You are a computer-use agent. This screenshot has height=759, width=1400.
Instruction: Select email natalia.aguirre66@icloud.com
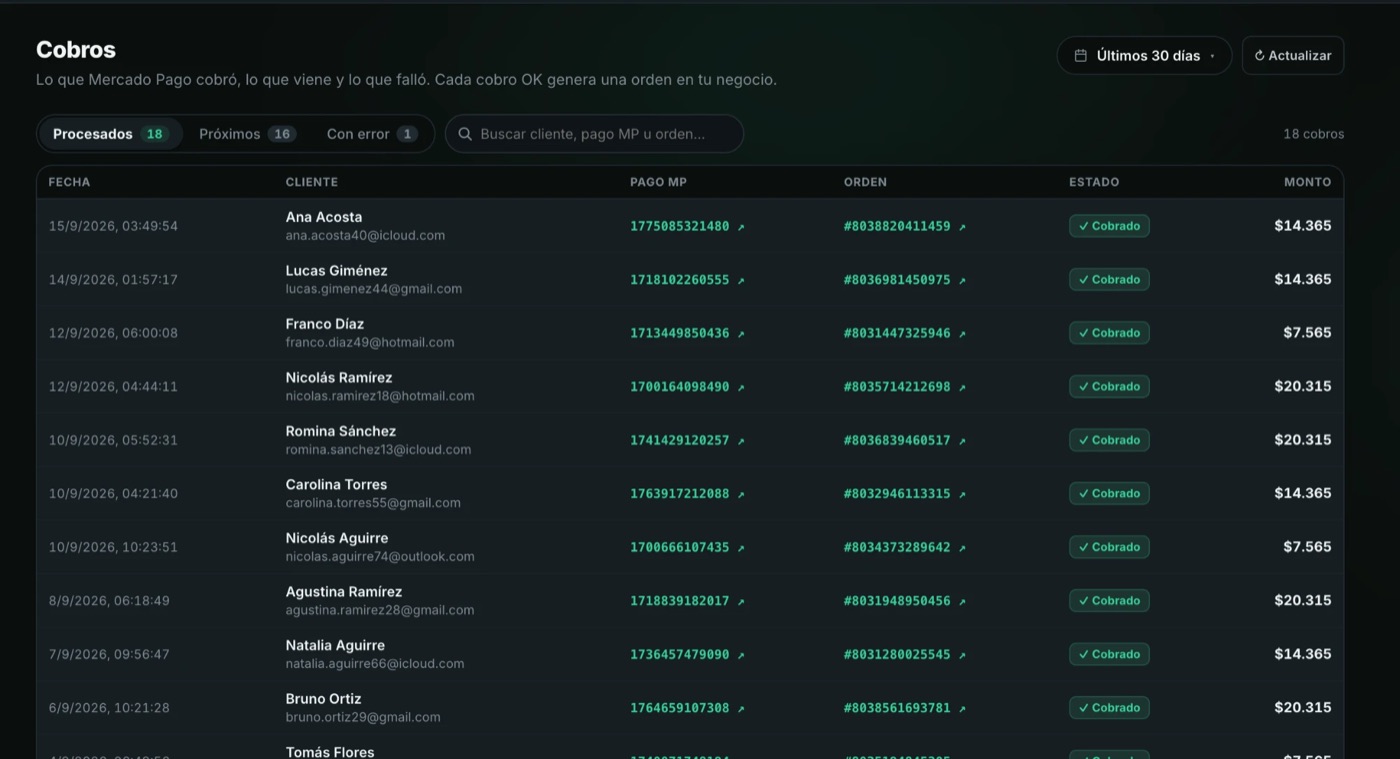point(375,664)
